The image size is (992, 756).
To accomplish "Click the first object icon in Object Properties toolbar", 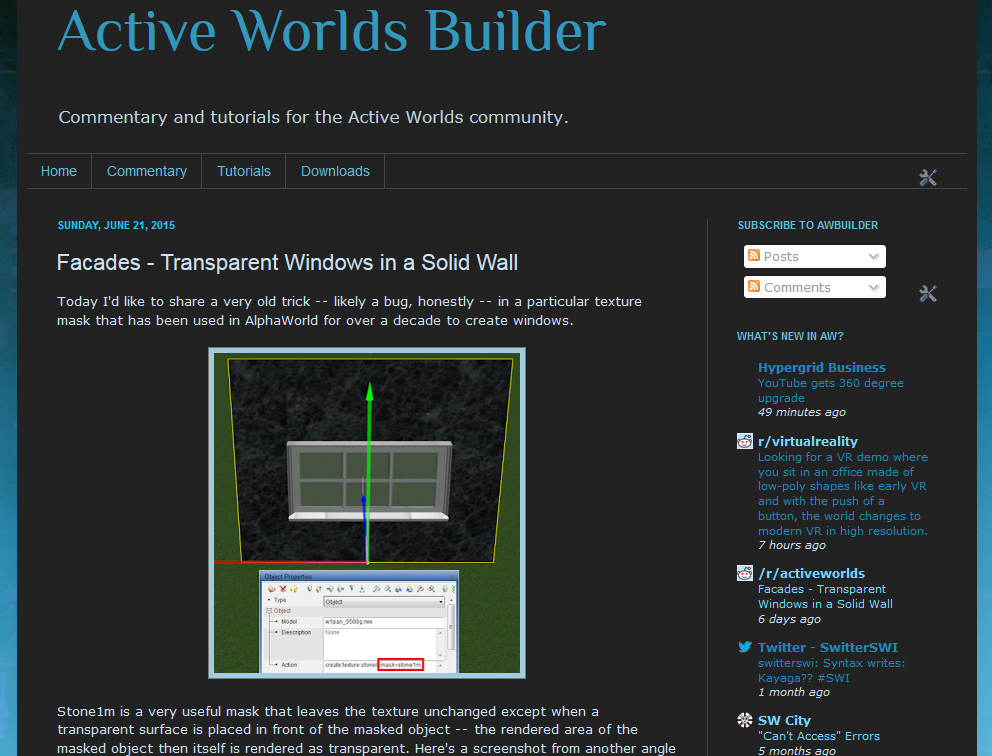I will pos(270,588).
